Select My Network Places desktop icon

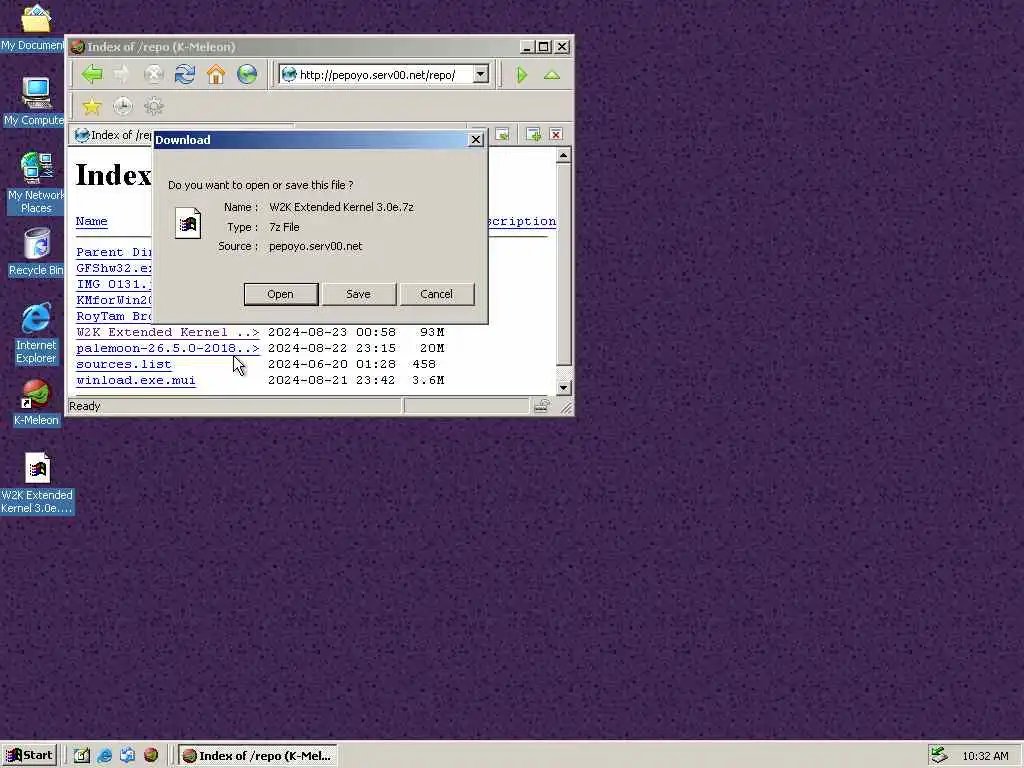point(36,183)
